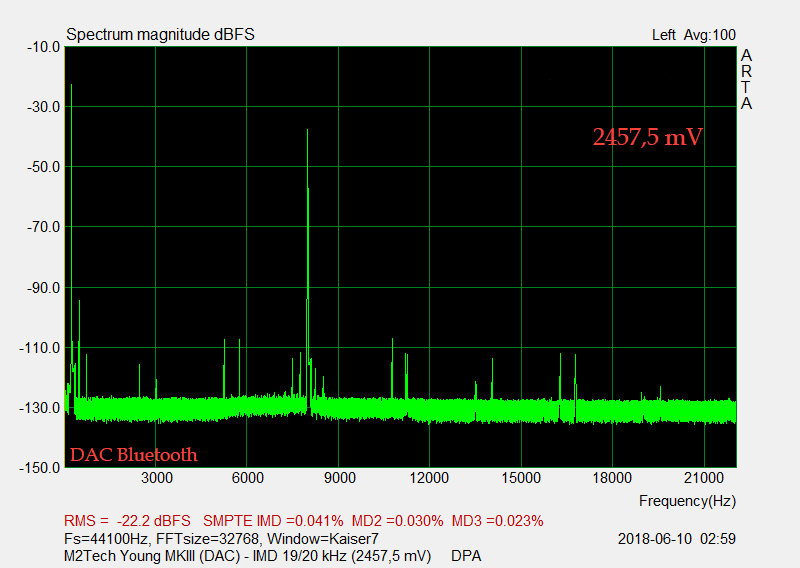
Task: Click the '15000' frequency axis label
Action: 521,478
